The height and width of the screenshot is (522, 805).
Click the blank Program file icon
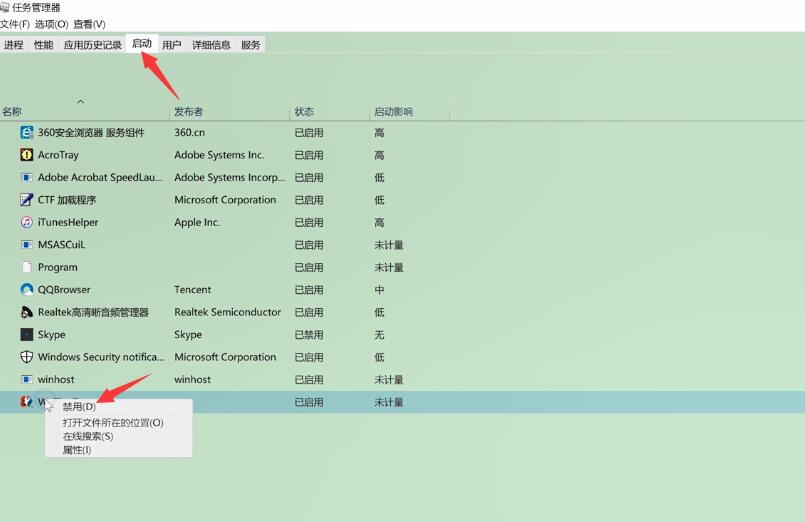click(27, 267)
